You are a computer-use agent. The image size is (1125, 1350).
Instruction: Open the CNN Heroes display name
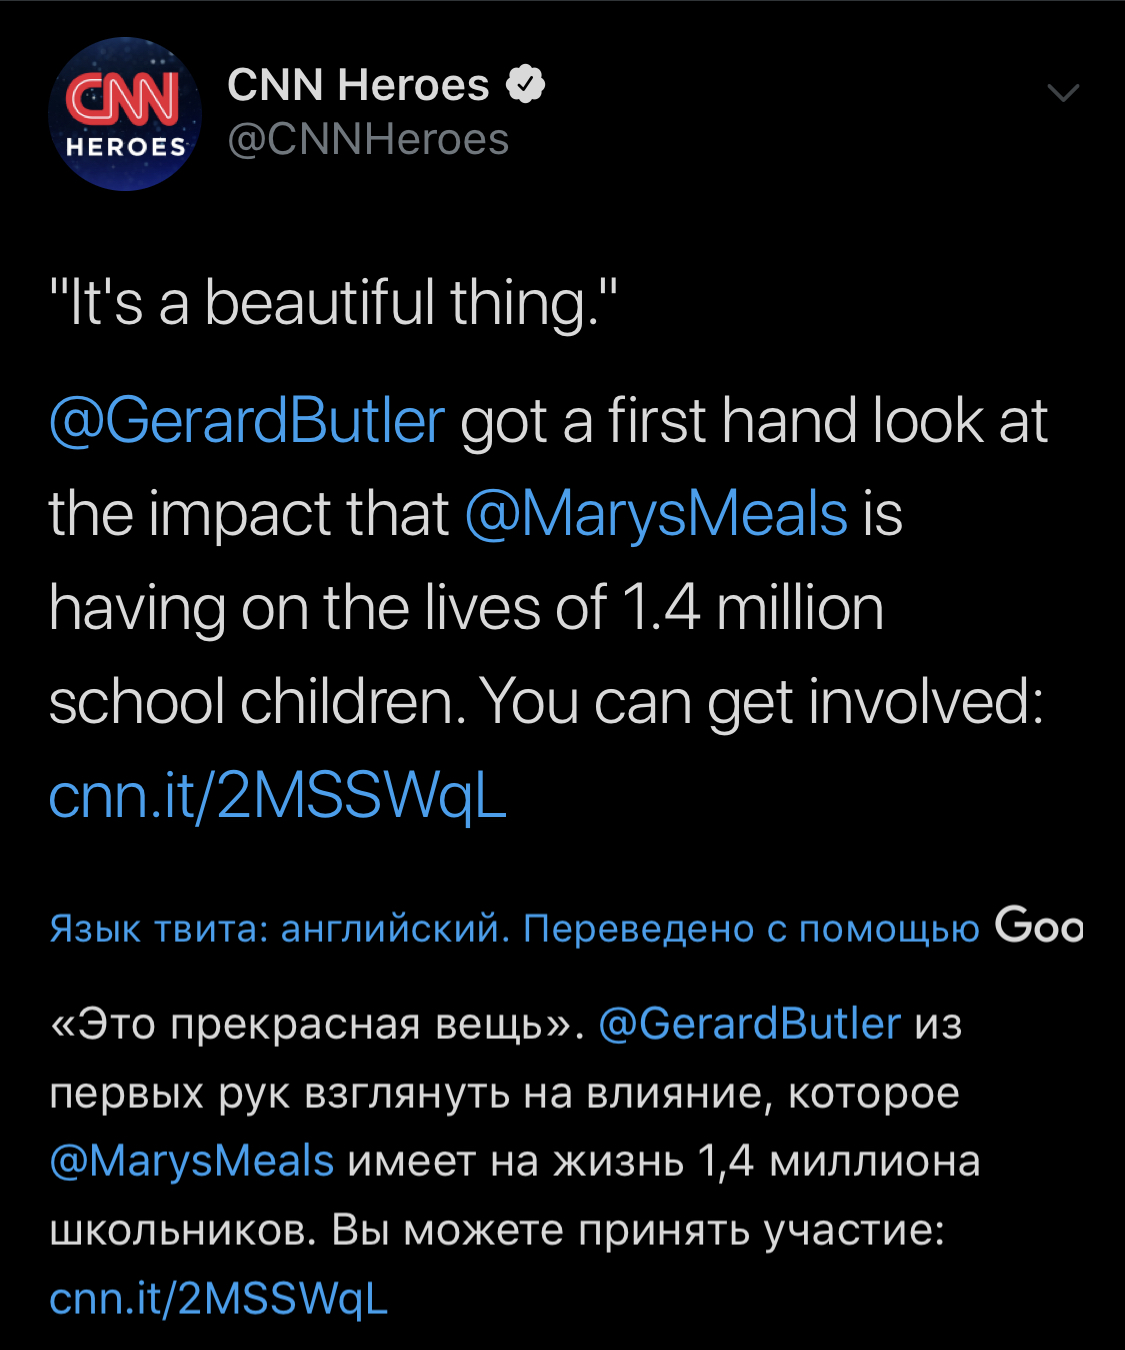(x=358, y=85)
